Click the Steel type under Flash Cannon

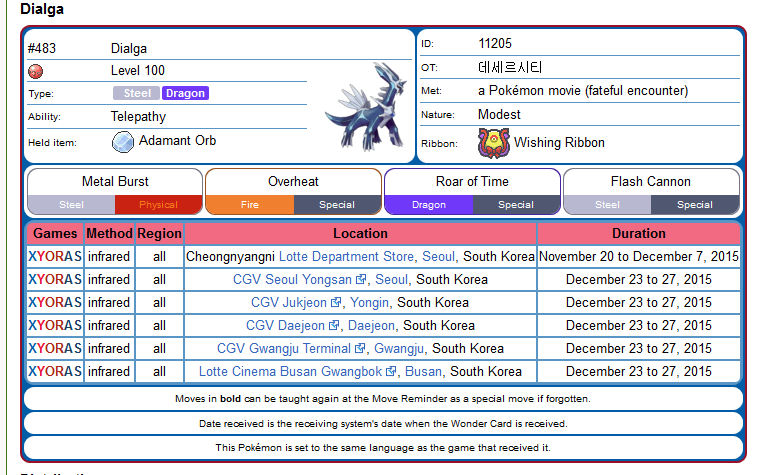pos(607,205)
